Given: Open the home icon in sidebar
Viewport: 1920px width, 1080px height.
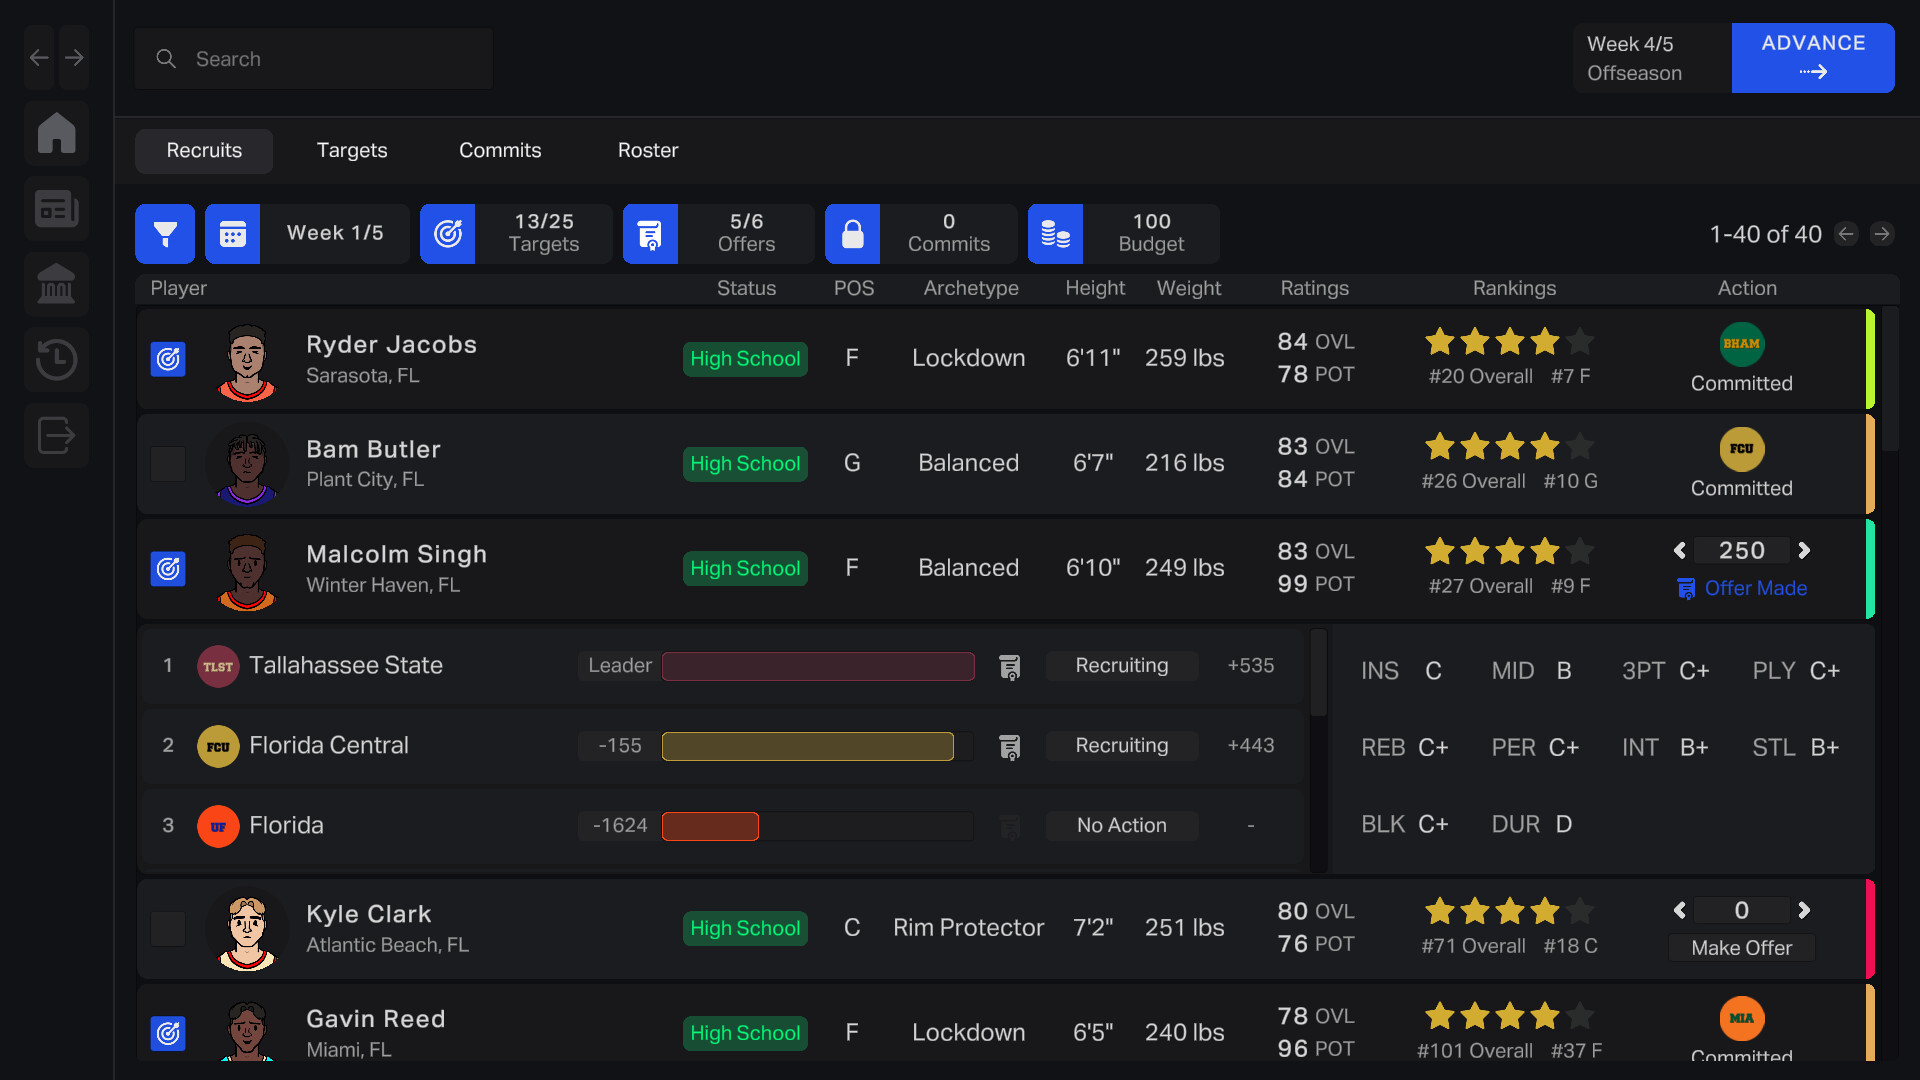Looking at the screenshot, I should click(56, 133).
